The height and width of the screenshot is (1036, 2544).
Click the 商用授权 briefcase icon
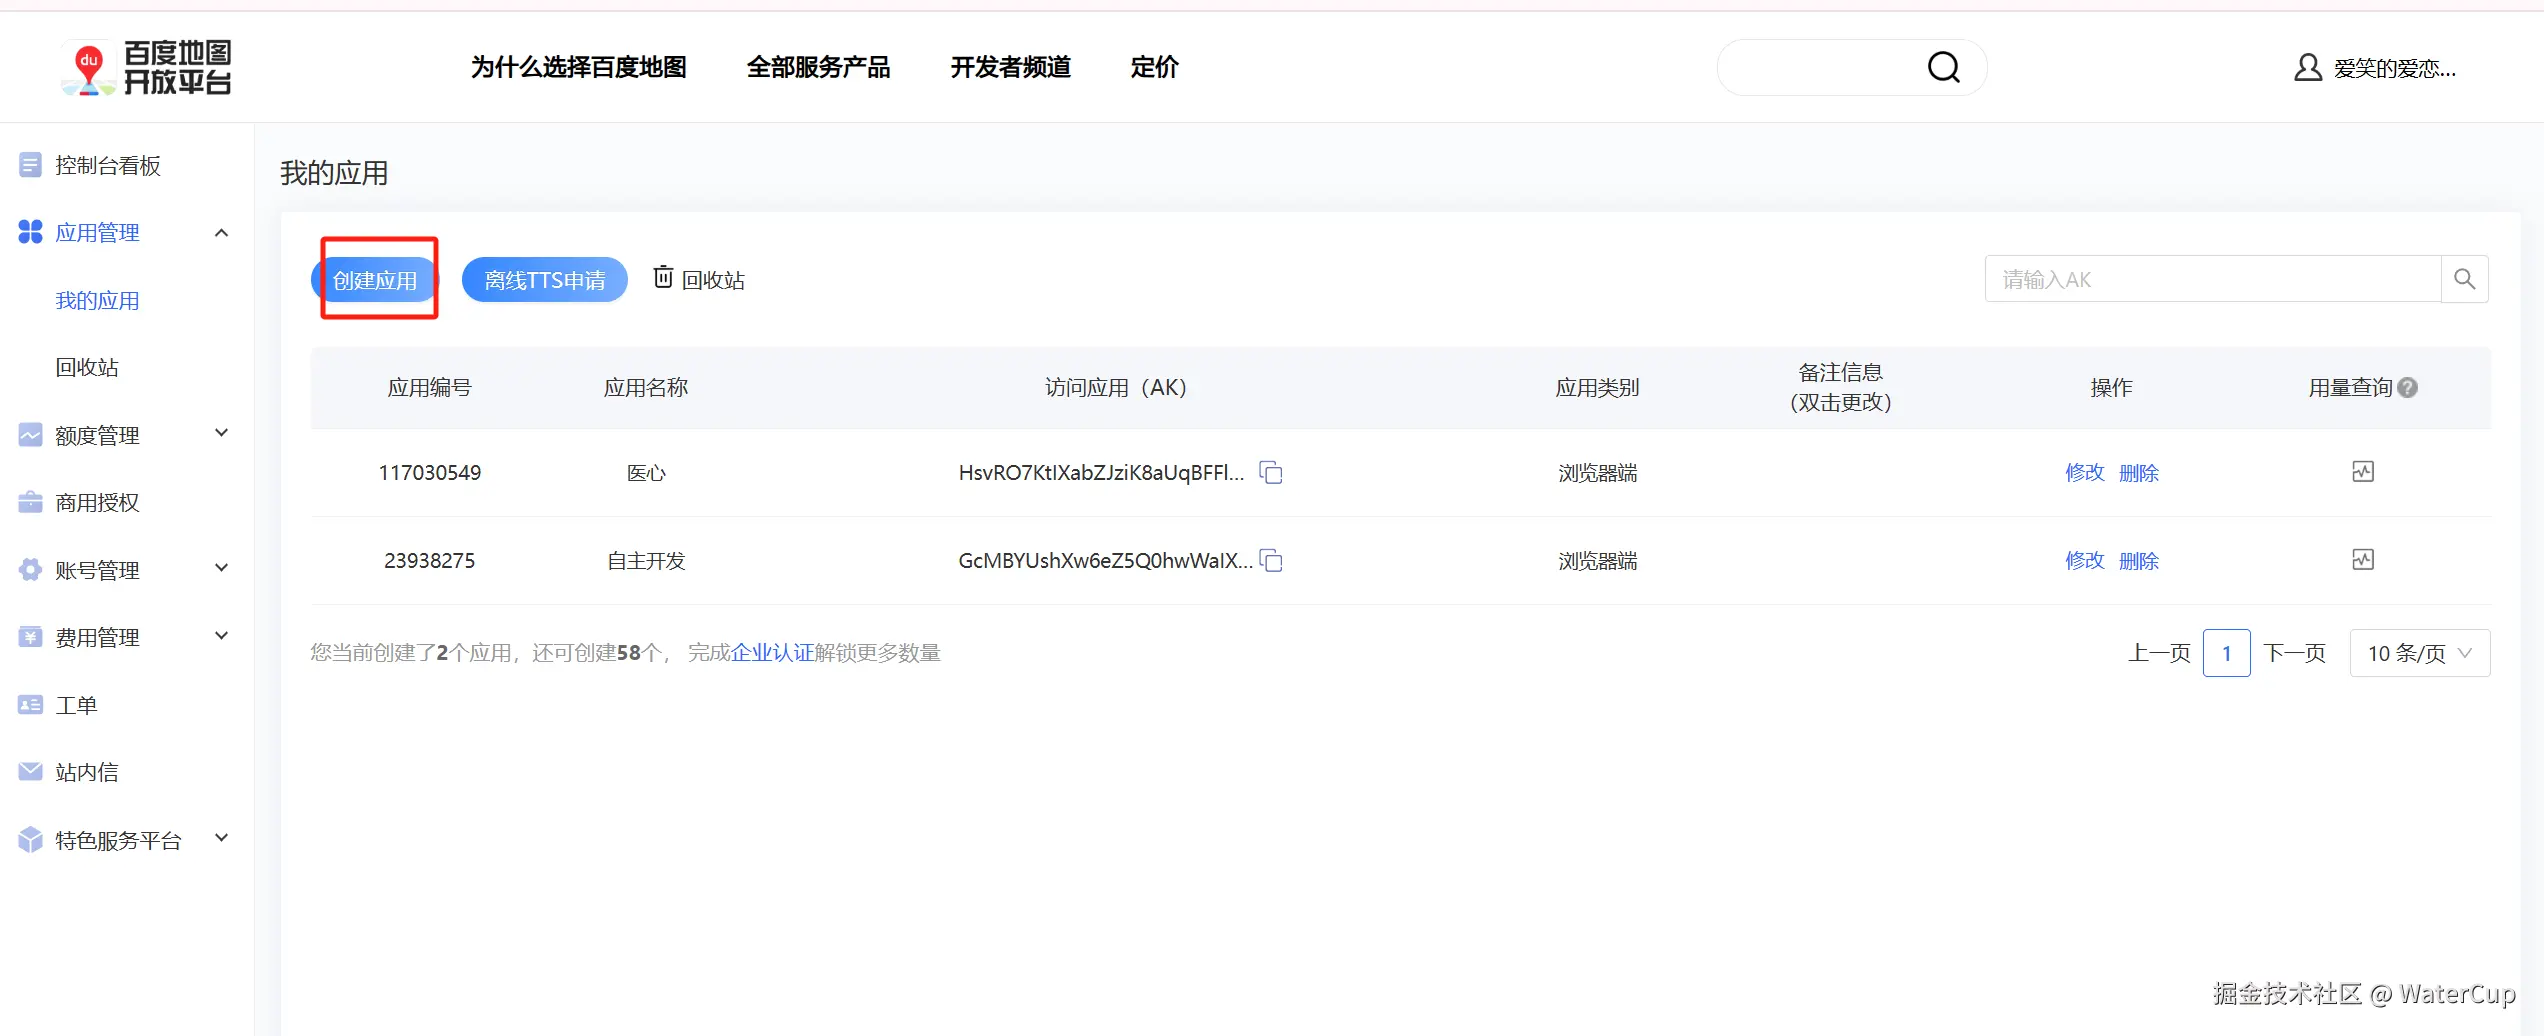[30, 502]
